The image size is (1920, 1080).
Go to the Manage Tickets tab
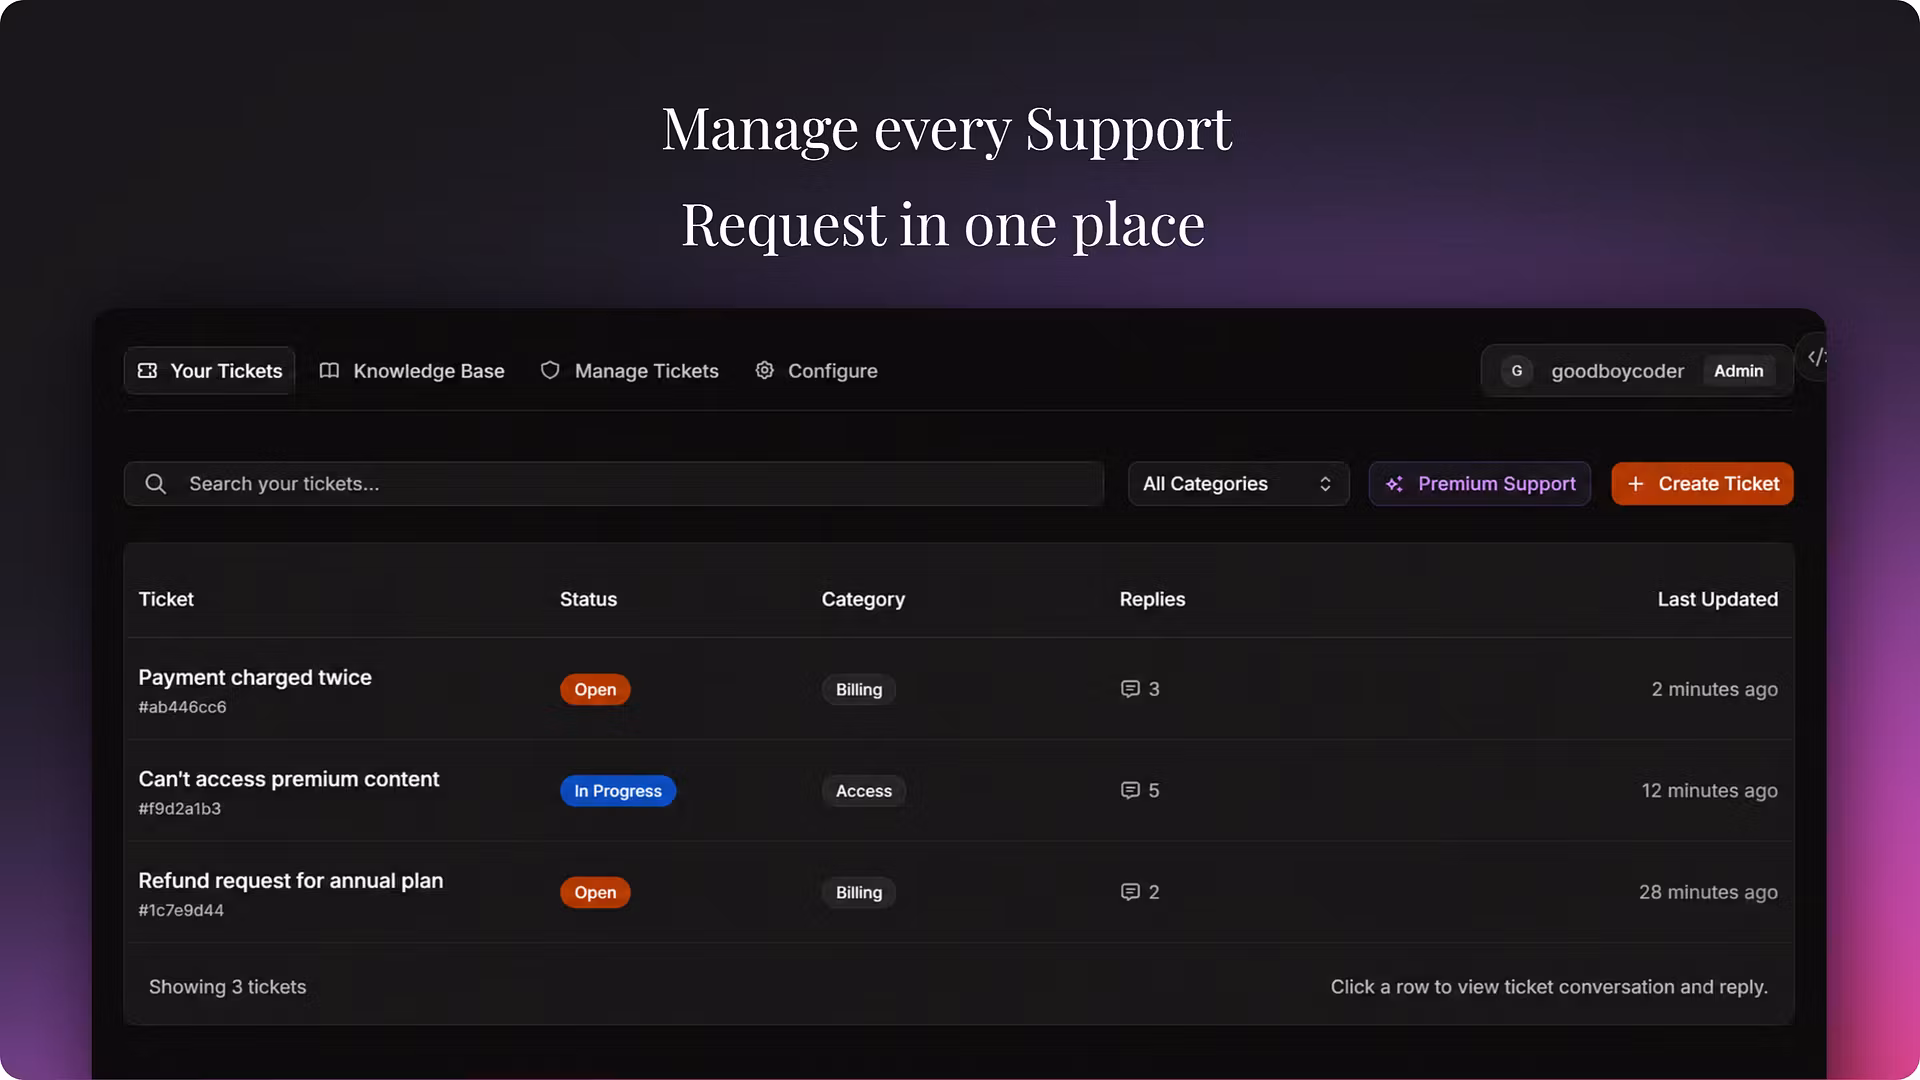pos(630,371)
